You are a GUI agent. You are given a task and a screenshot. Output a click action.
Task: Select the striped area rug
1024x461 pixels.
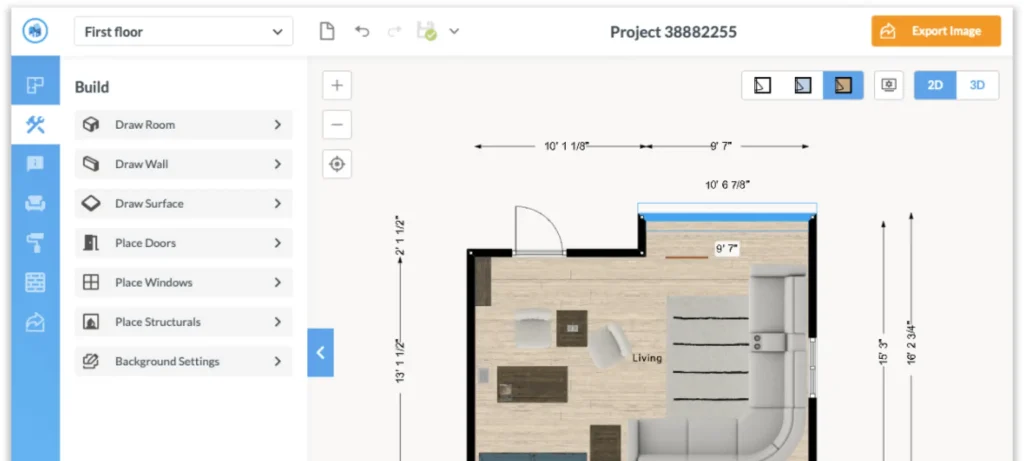(707, 357)
